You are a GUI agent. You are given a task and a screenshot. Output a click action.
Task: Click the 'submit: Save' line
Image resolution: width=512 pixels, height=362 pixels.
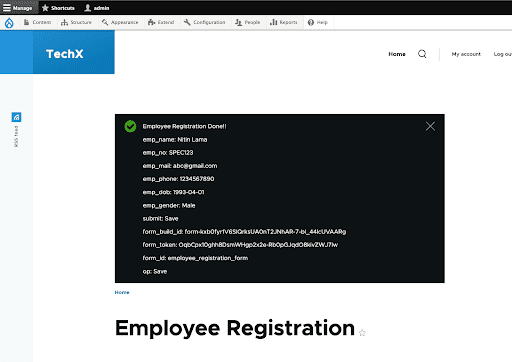coord(160,219)
